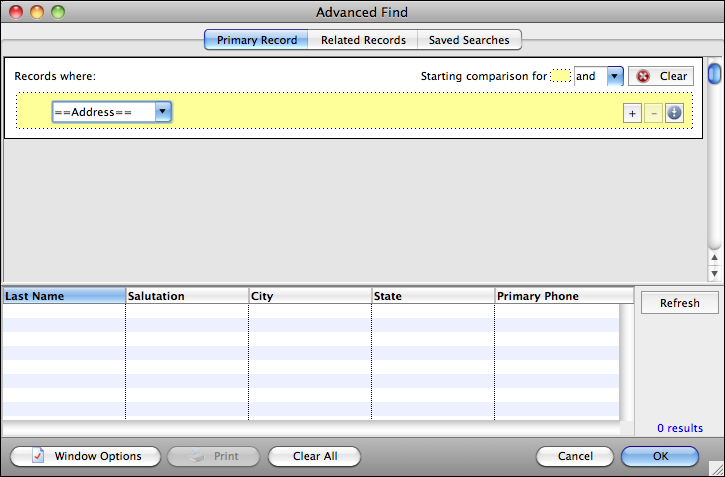Cancel the Advanced Find dialog
725x477 pixels.
click(574, 456)
